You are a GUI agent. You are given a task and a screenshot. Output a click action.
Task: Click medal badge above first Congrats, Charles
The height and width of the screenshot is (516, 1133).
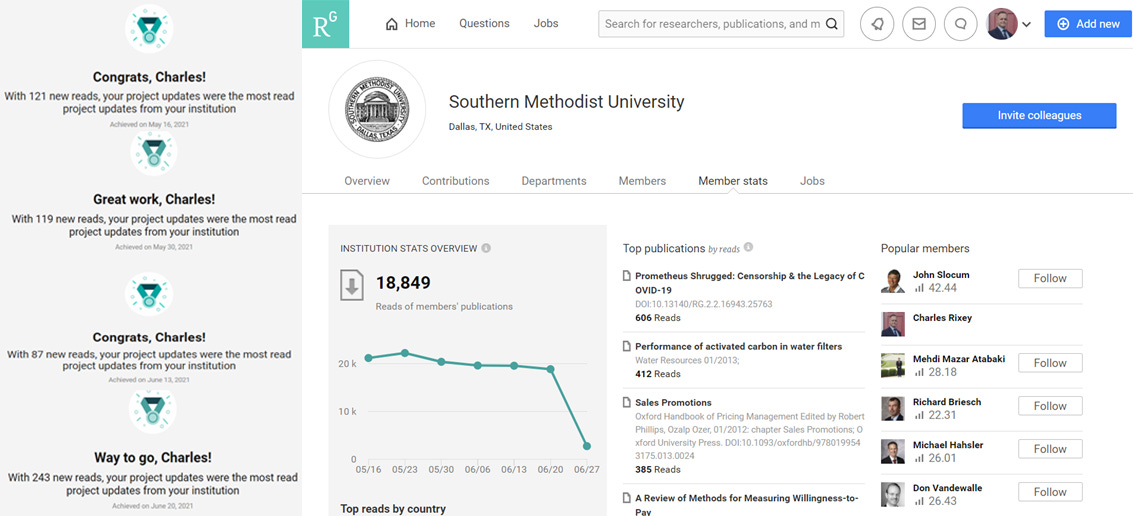pyautogui.click(x=149, y=29)
